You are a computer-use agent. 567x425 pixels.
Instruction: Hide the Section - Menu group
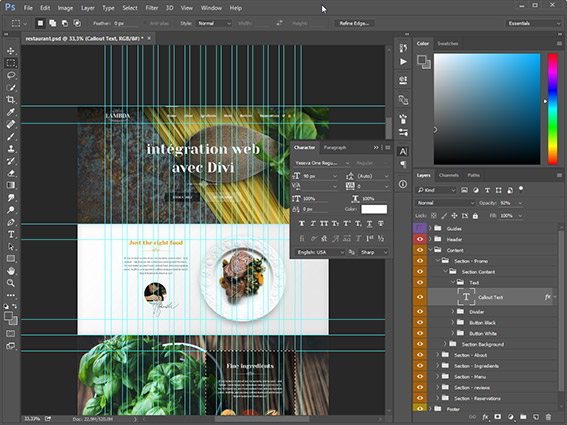point(420,377)
